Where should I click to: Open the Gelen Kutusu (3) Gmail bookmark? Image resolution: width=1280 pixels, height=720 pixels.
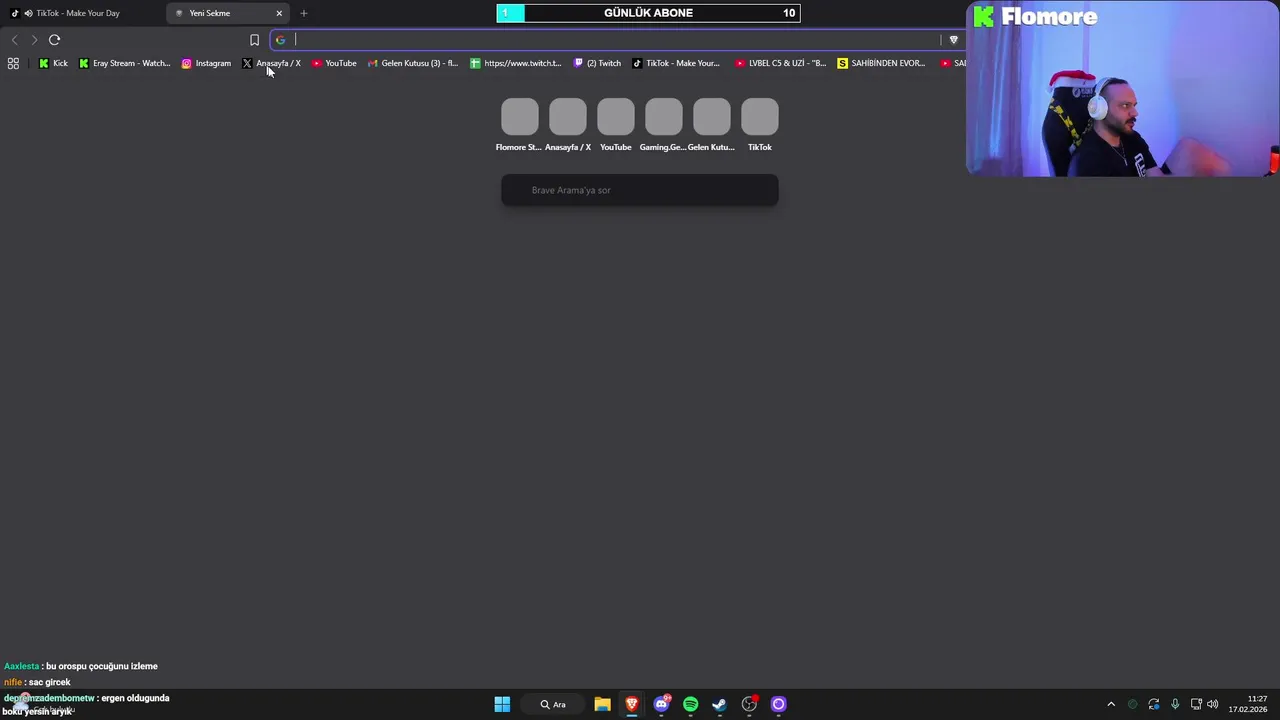pyautogui.click(x=413, y=63)
